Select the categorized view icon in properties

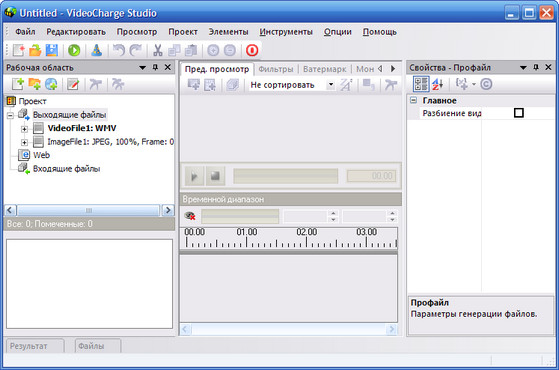click(x=421, y=84)
